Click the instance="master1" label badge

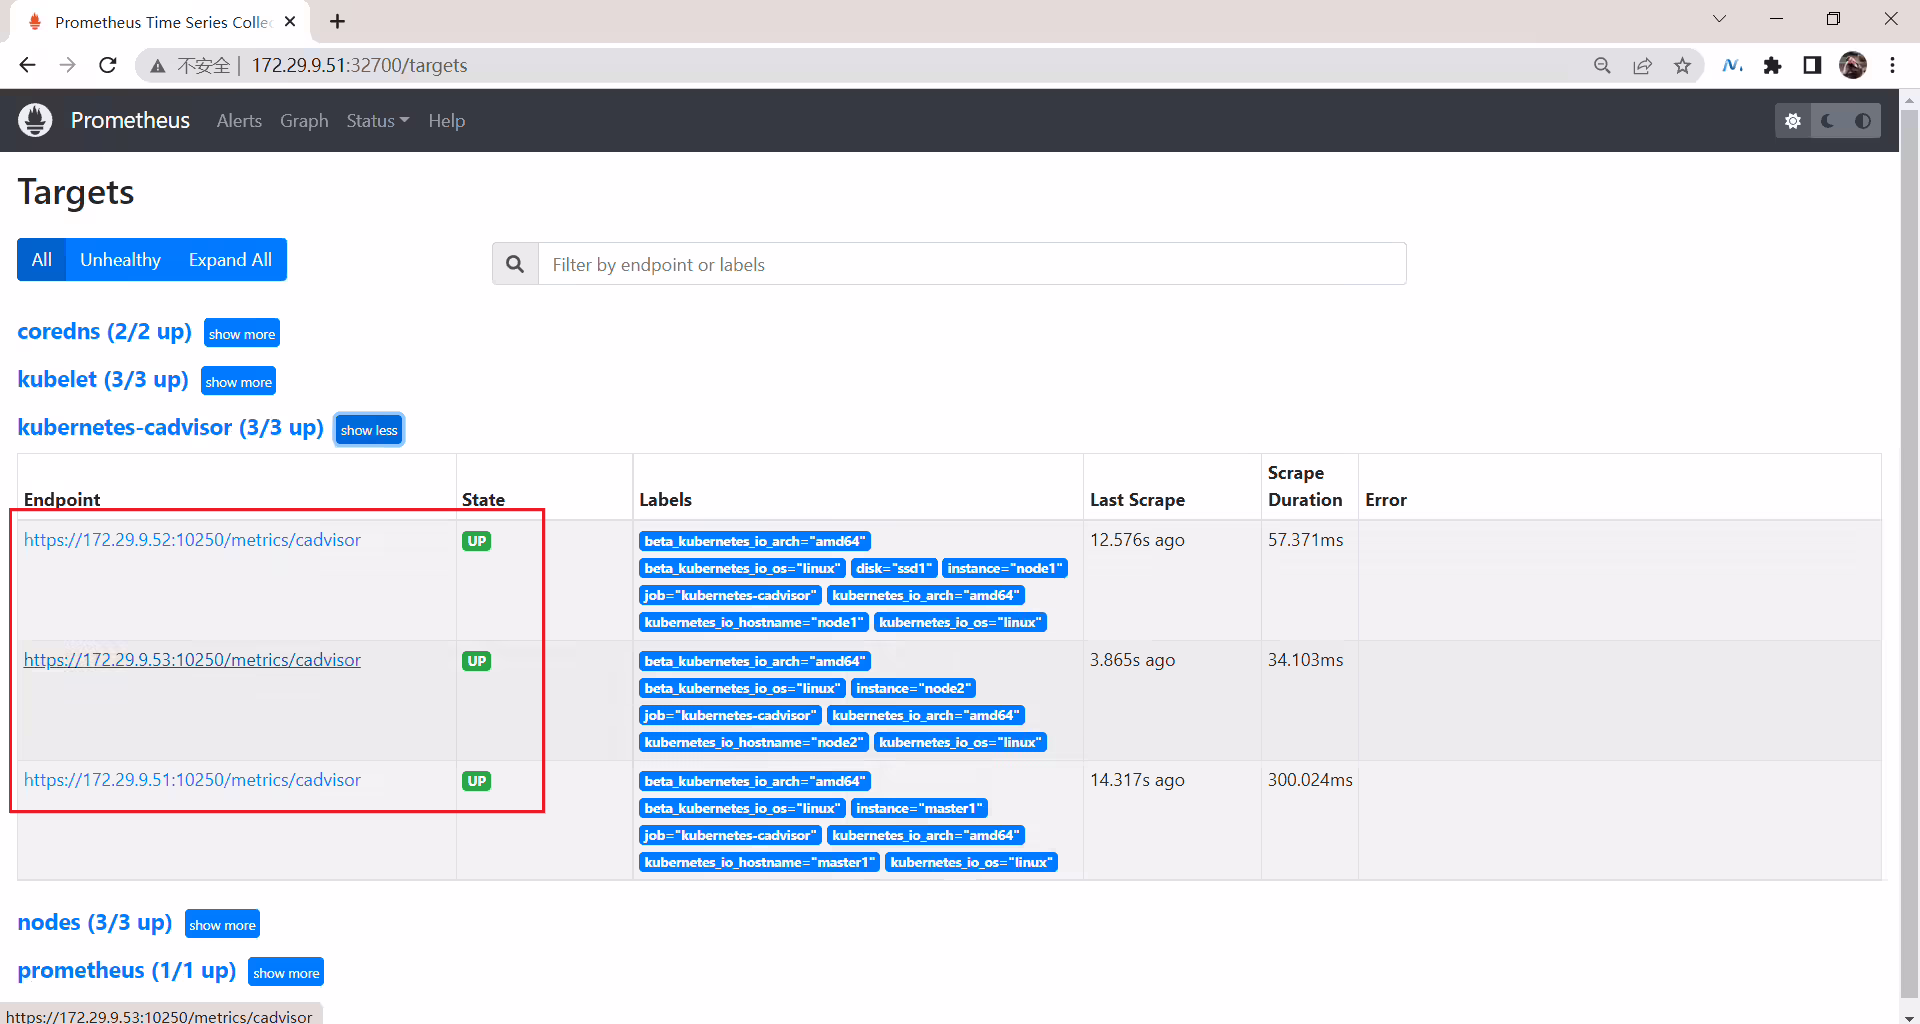click(x=919, y=808)
